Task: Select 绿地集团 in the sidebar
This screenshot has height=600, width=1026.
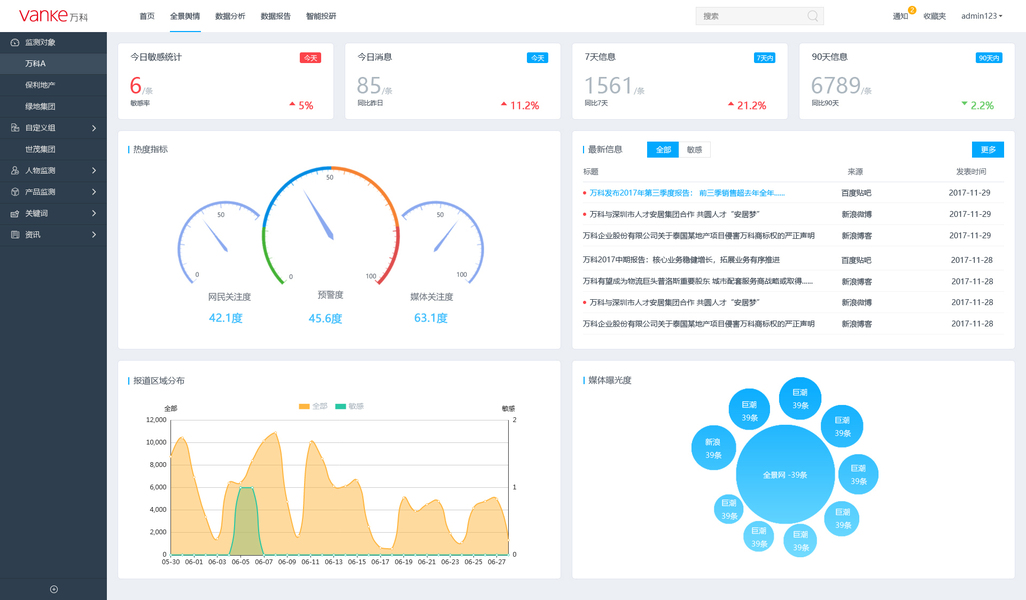Action: coord(53,106)
